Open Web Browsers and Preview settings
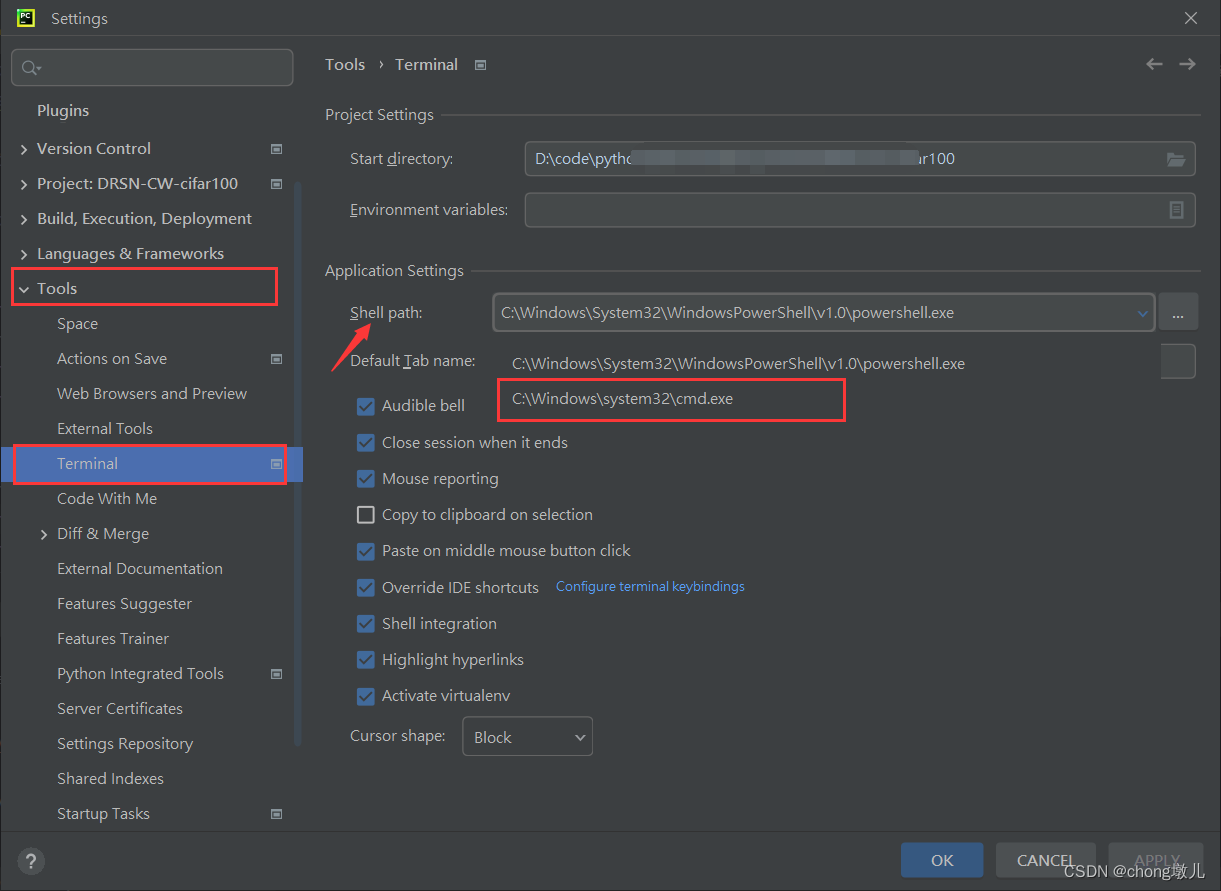 tap(152, 394)
